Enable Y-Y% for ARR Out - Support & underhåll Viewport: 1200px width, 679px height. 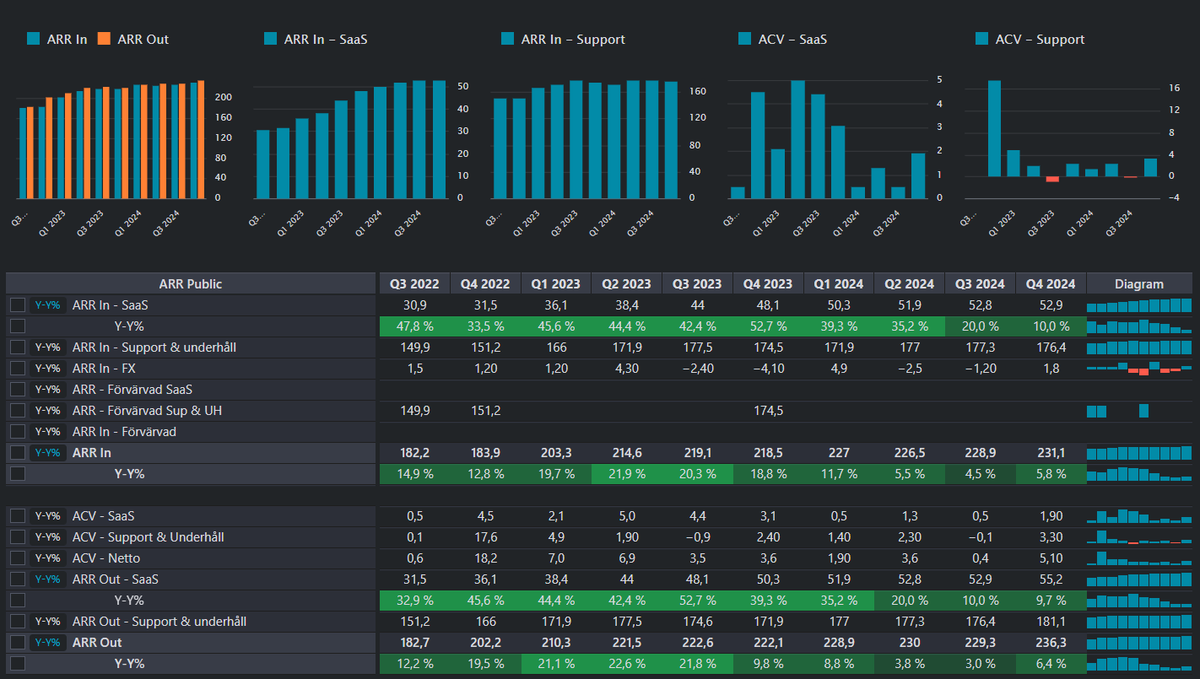(46, 621)
